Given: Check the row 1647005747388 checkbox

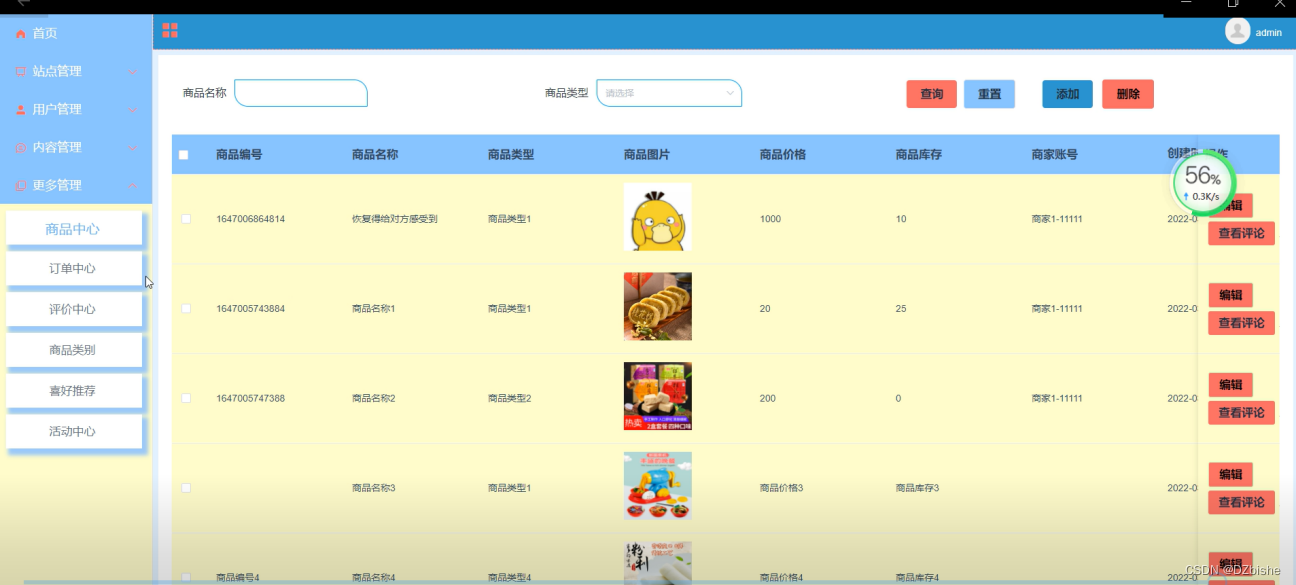Looking at the screenshot, I should coord(186,398).
